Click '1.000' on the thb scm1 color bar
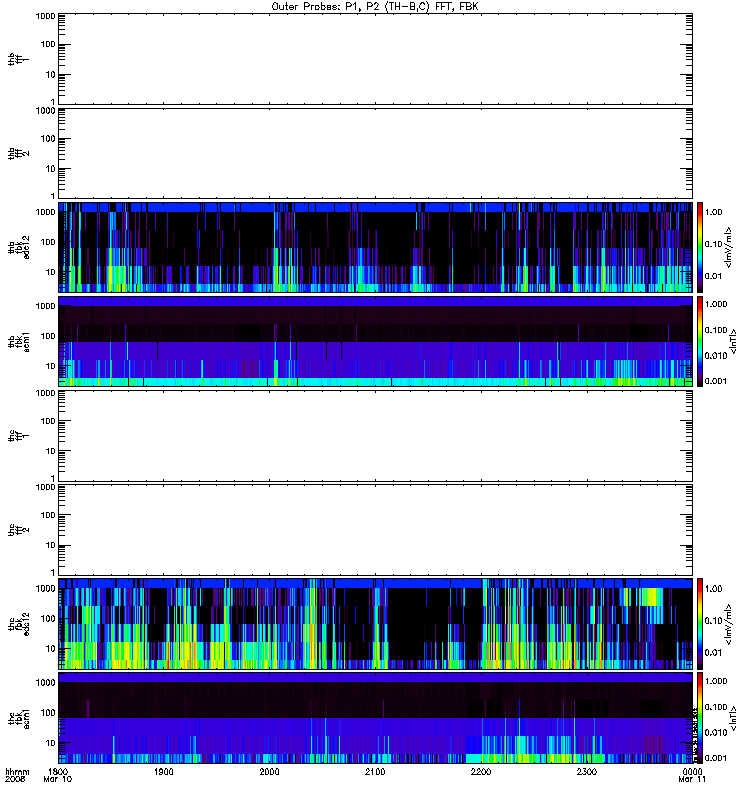The image size is (750, 800). 716,304
